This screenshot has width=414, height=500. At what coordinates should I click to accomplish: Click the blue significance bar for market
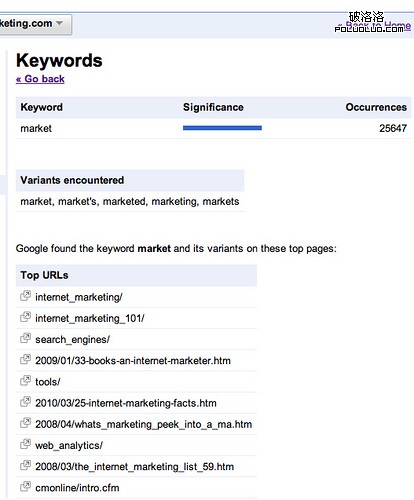click(222, 128)
